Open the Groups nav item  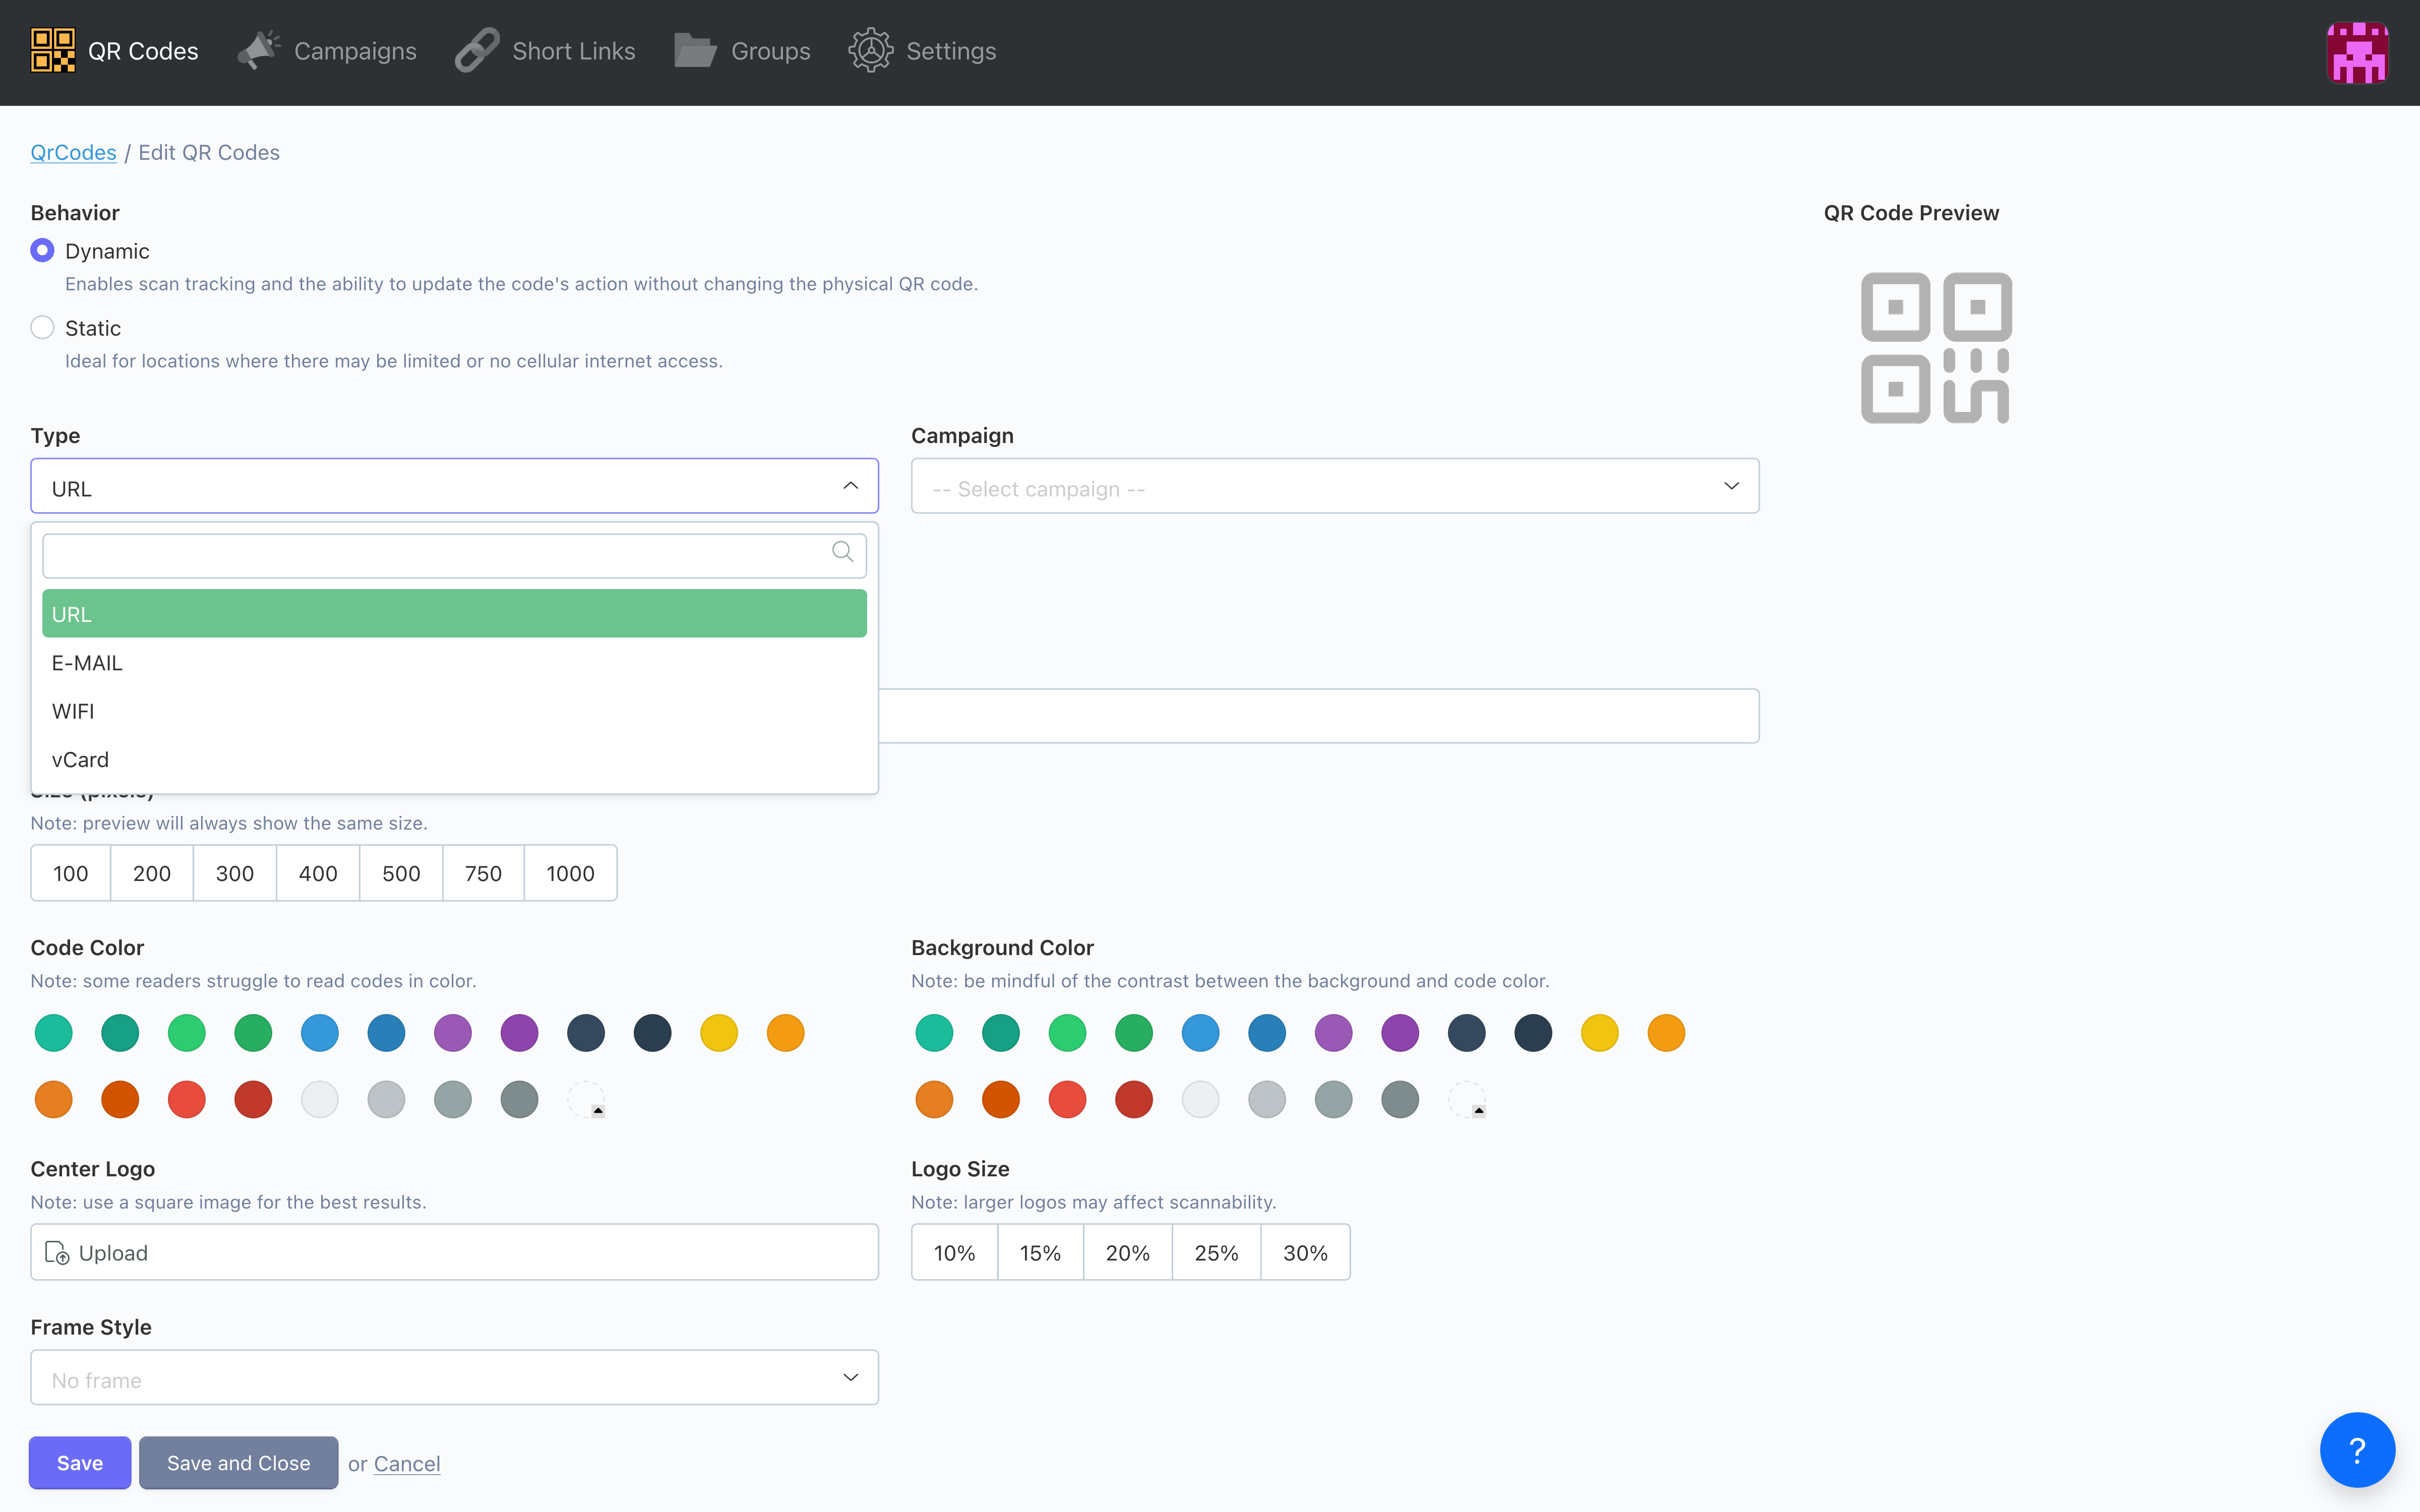point(742,50)
